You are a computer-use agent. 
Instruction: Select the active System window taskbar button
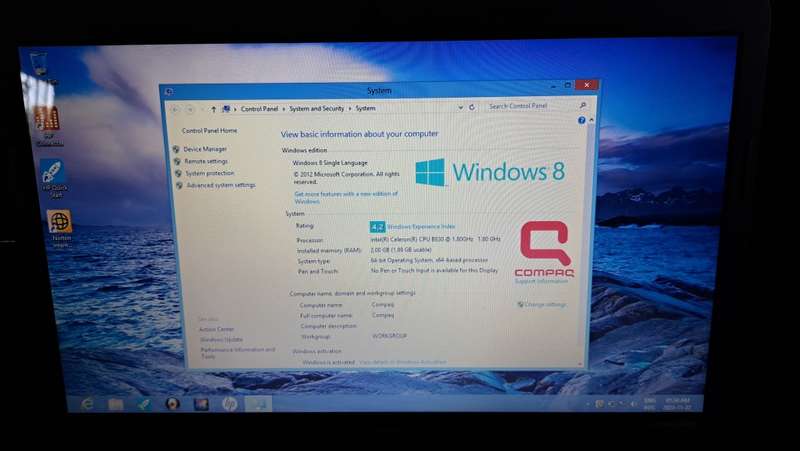coord(258,404)
